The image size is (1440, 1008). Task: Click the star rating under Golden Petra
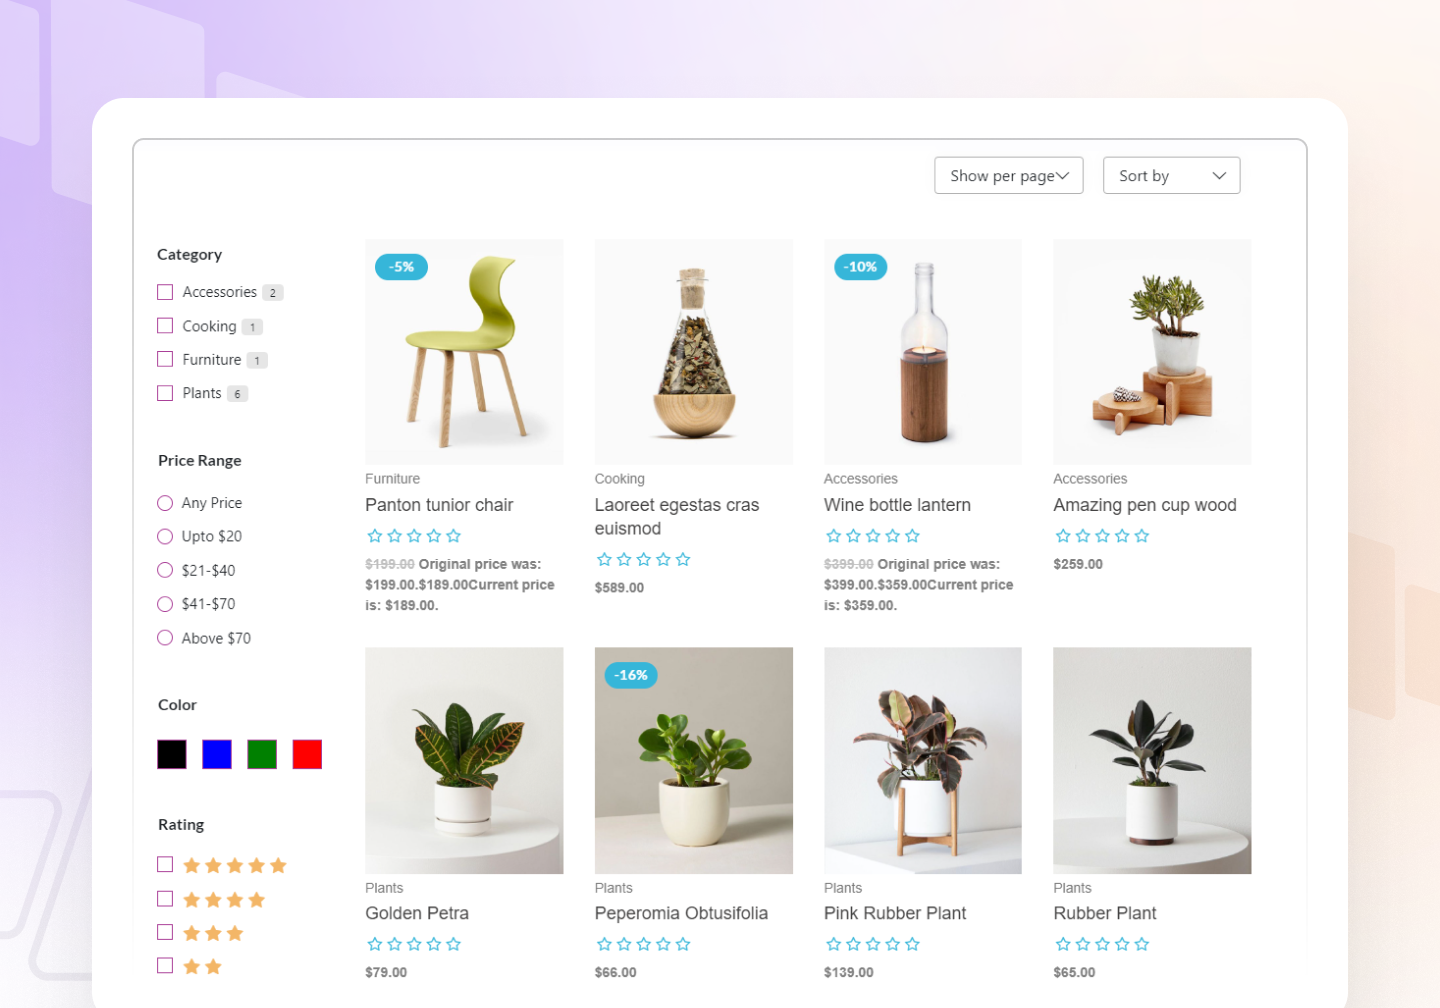coord(414,944)
